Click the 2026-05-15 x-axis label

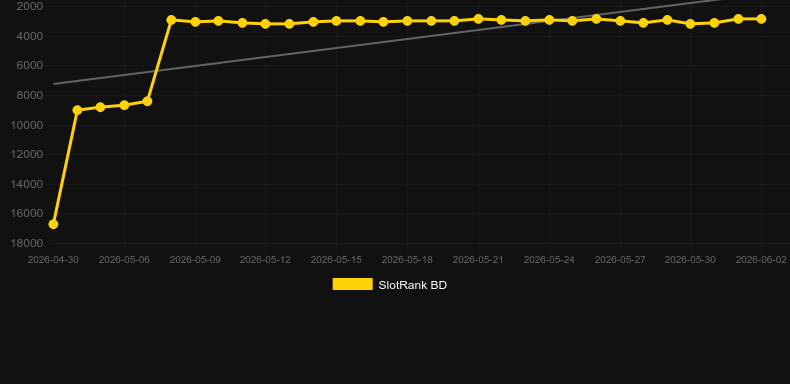click(337, 260)
